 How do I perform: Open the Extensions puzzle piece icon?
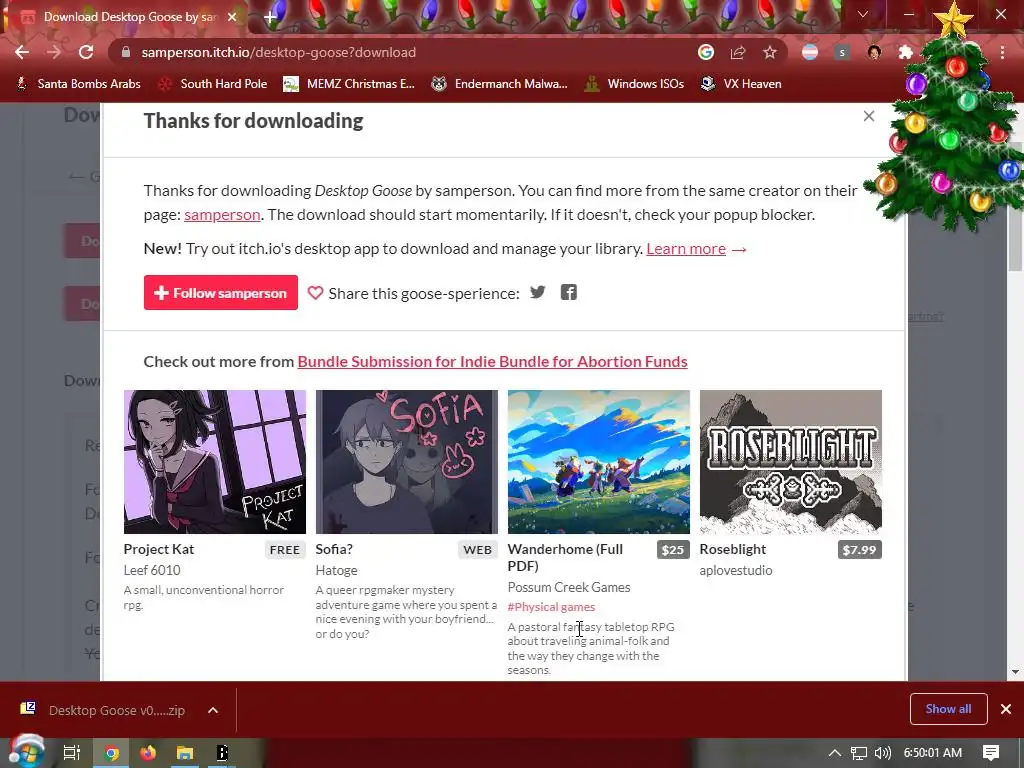(906, 52)
